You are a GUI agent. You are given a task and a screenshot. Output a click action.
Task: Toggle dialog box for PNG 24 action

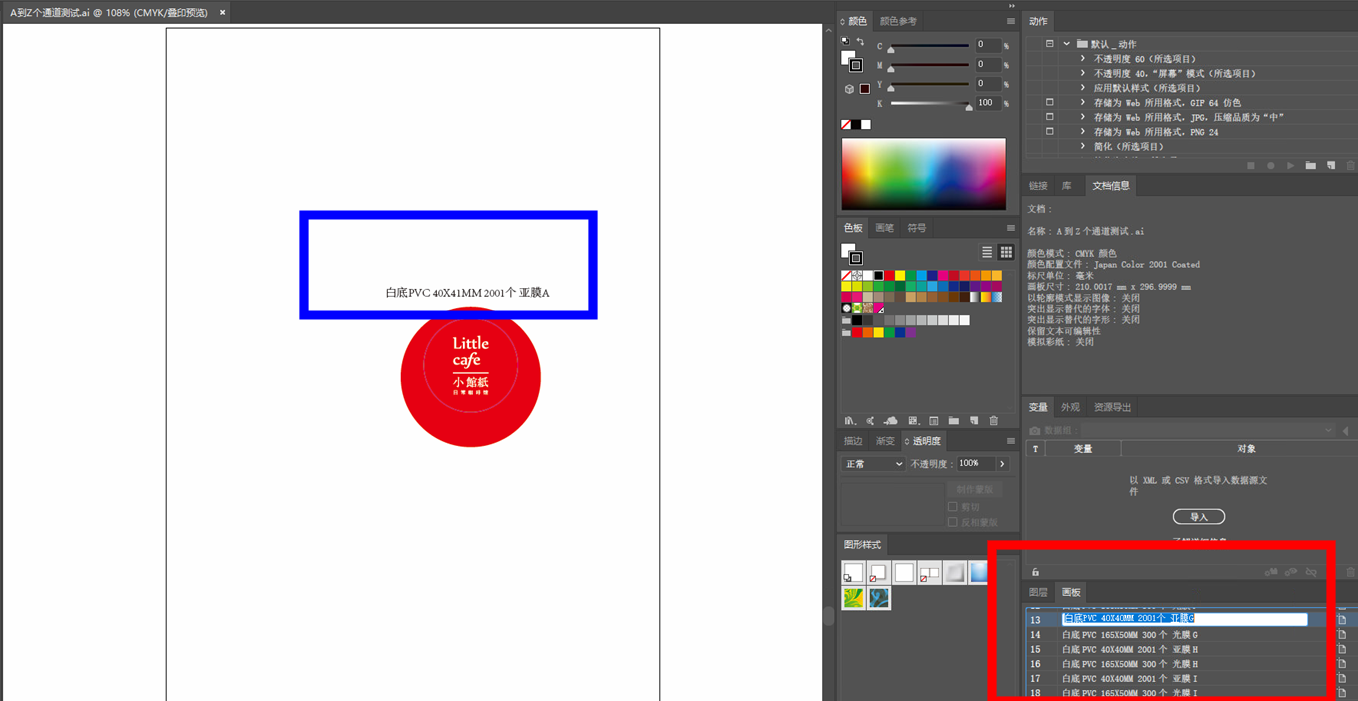1050,131
